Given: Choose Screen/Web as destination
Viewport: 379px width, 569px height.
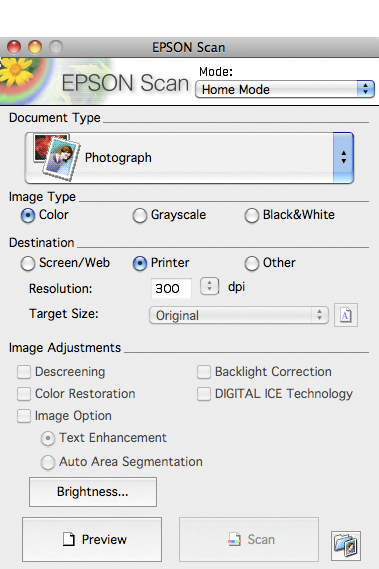Looking at the screenshot, I should pos(28,263).
